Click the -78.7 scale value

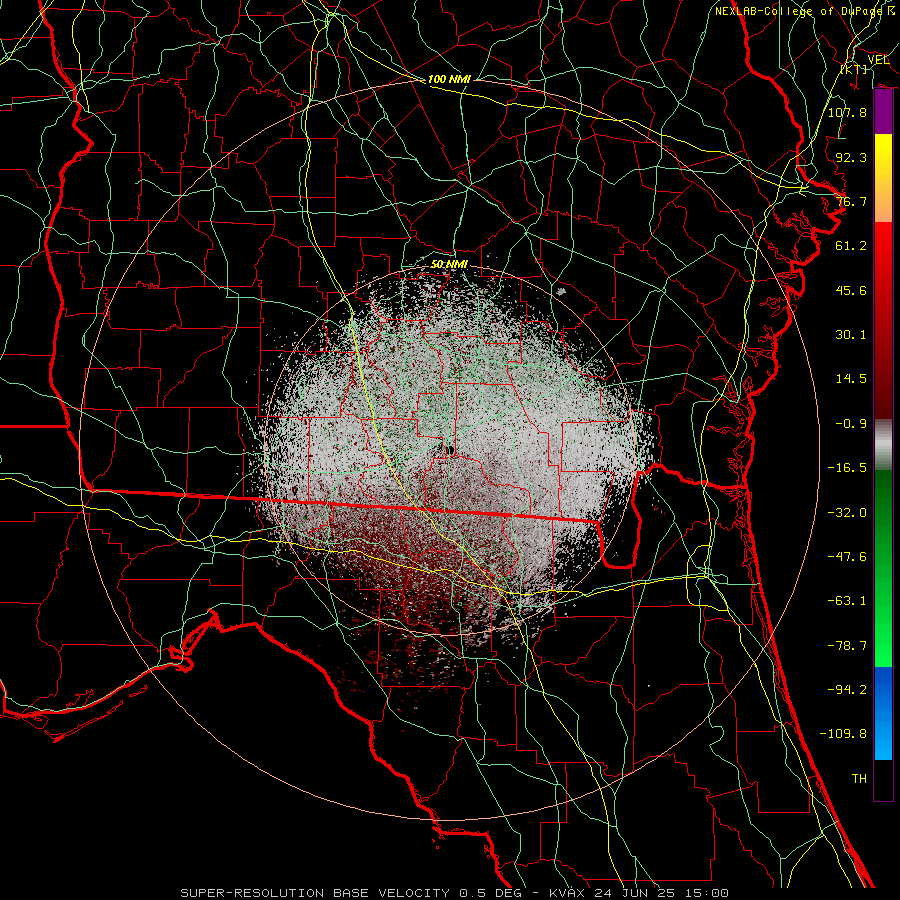pos(847,646)
